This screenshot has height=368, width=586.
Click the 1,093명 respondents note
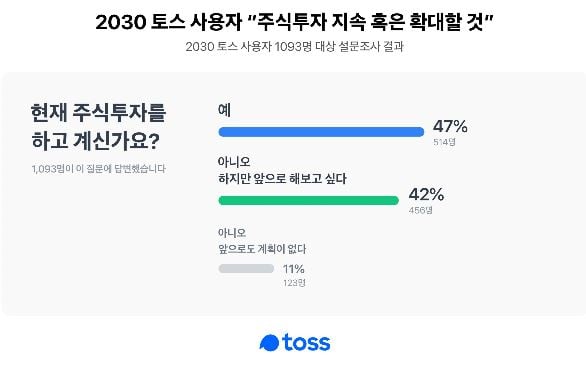point(99,169)
